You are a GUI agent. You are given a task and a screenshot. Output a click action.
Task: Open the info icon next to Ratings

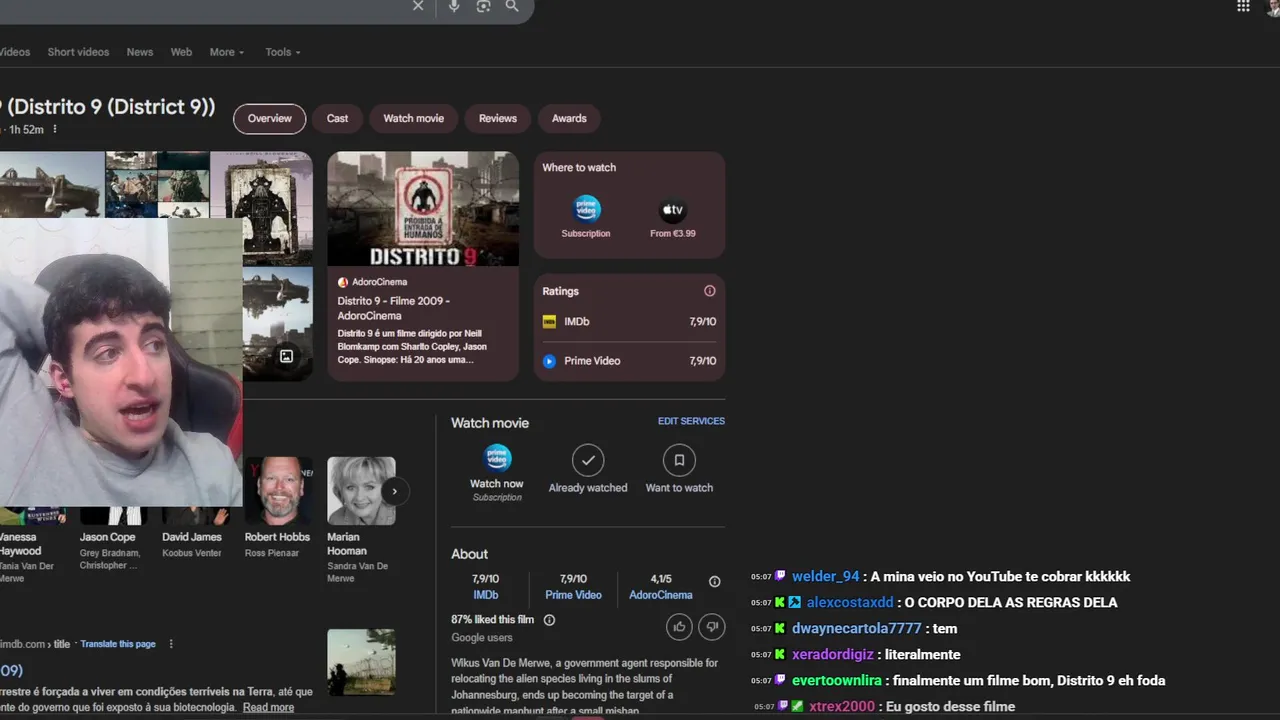pos(710,291)
